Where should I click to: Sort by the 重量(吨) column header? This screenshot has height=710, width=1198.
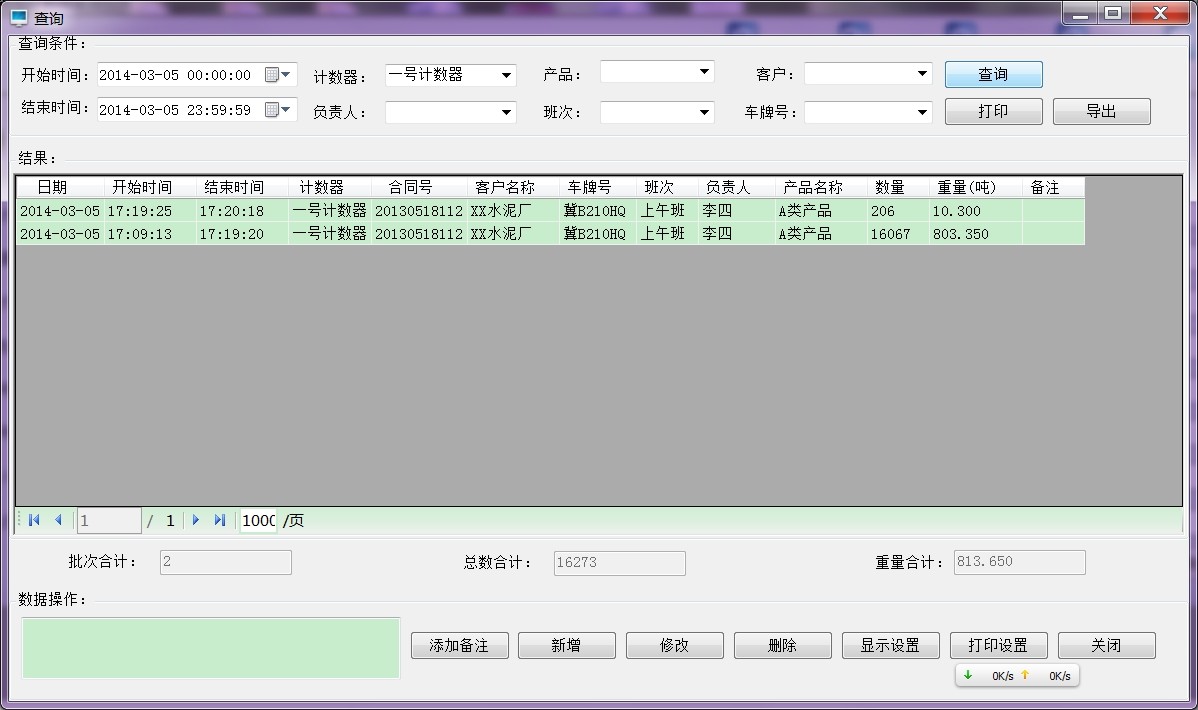pyautogui.click(x=976, y=187)
